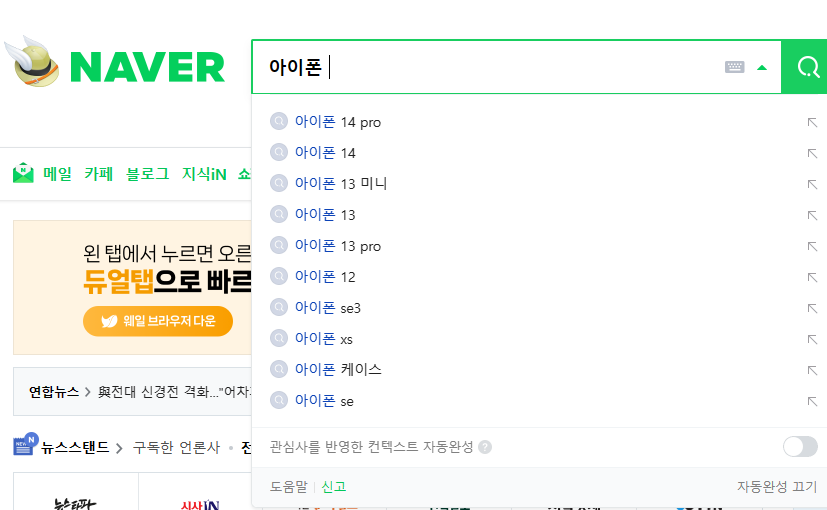Toggle context-based autocomplete switch

[x=800, y=447]
